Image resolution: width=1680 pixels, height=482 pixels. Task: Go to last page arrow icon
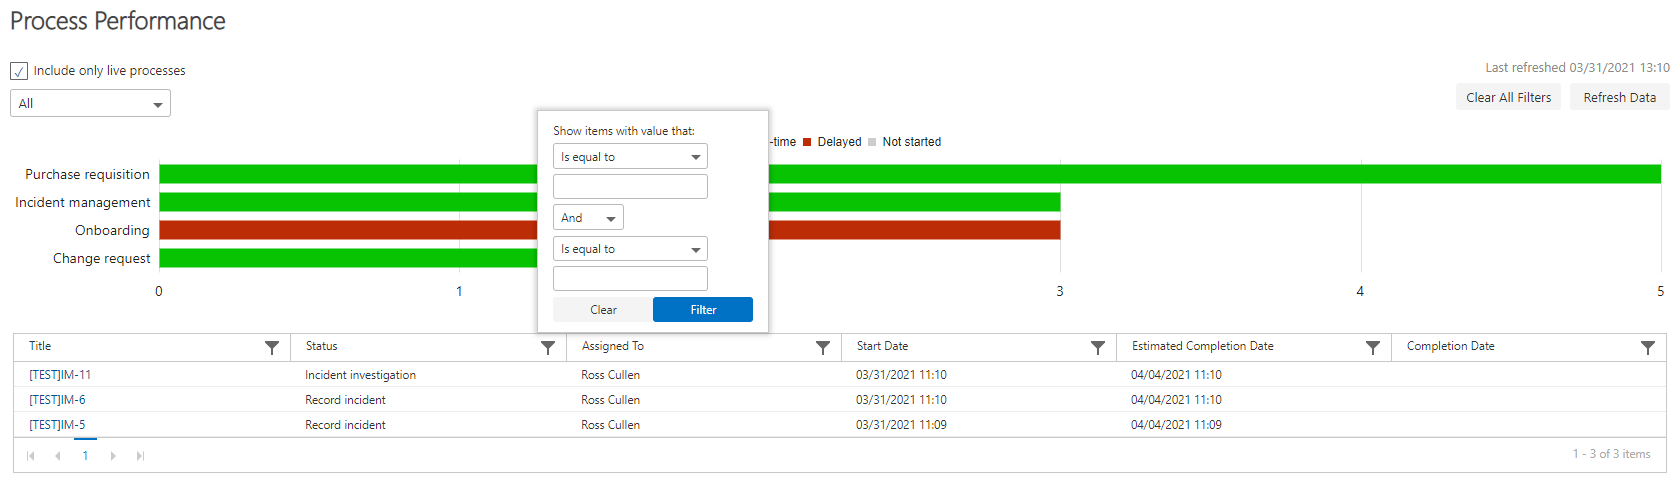pyautogui.click(x=140, y=456)
